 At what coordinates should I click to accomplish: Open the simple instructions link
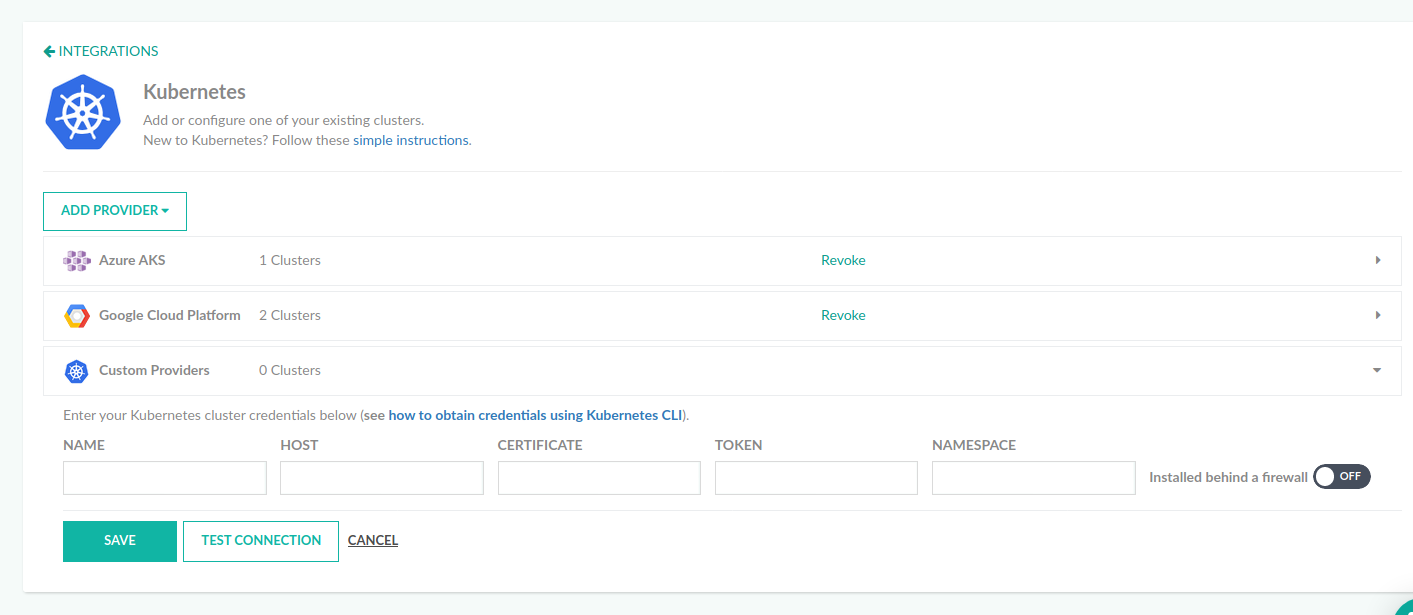tap(410, 140)
